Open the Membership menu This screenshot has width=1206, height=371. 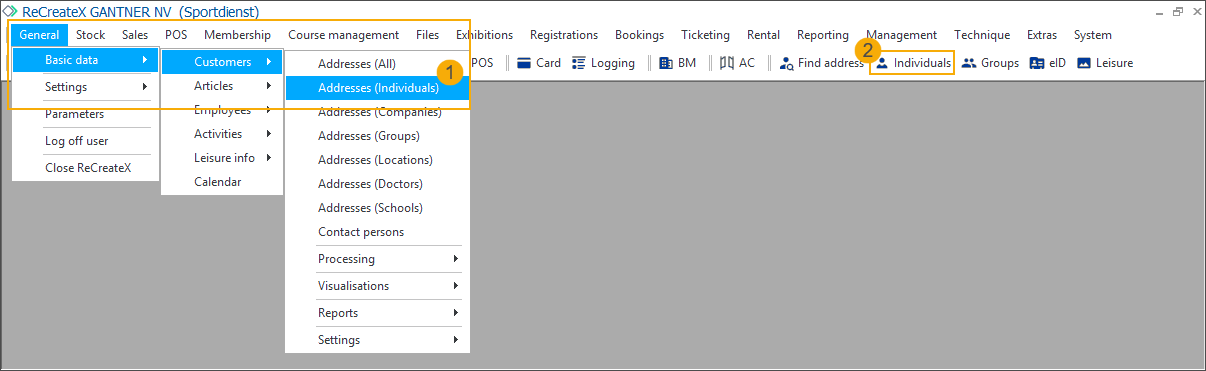237,35
